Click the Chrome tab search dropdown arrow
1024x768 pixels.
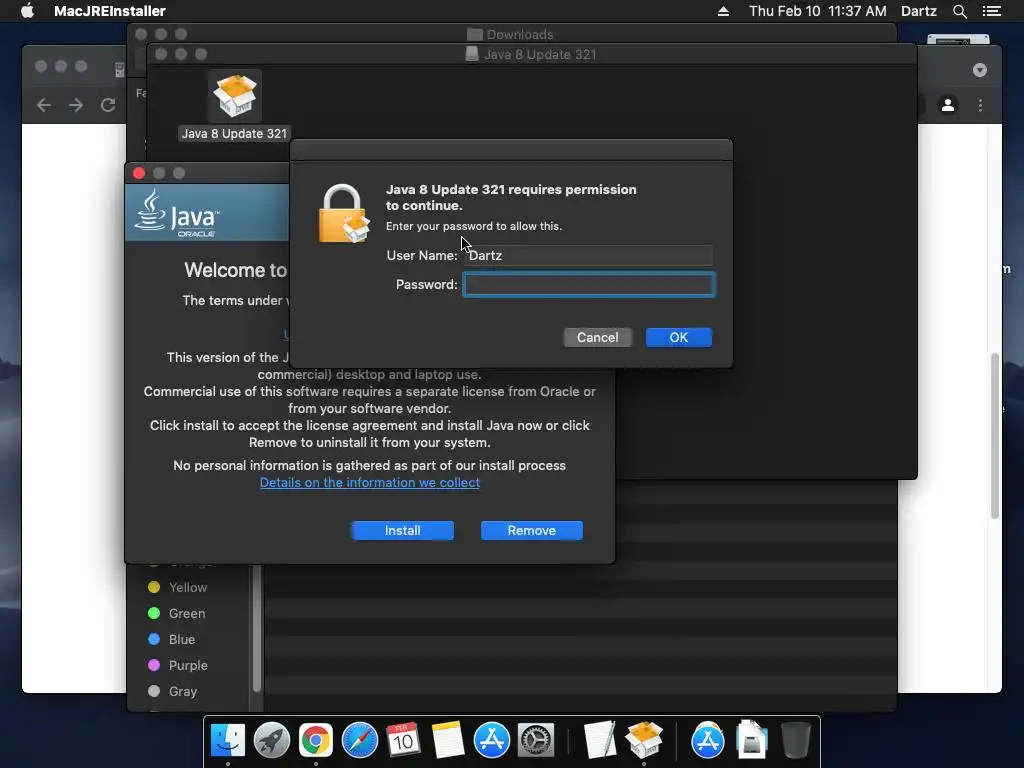tap(980, 70)
